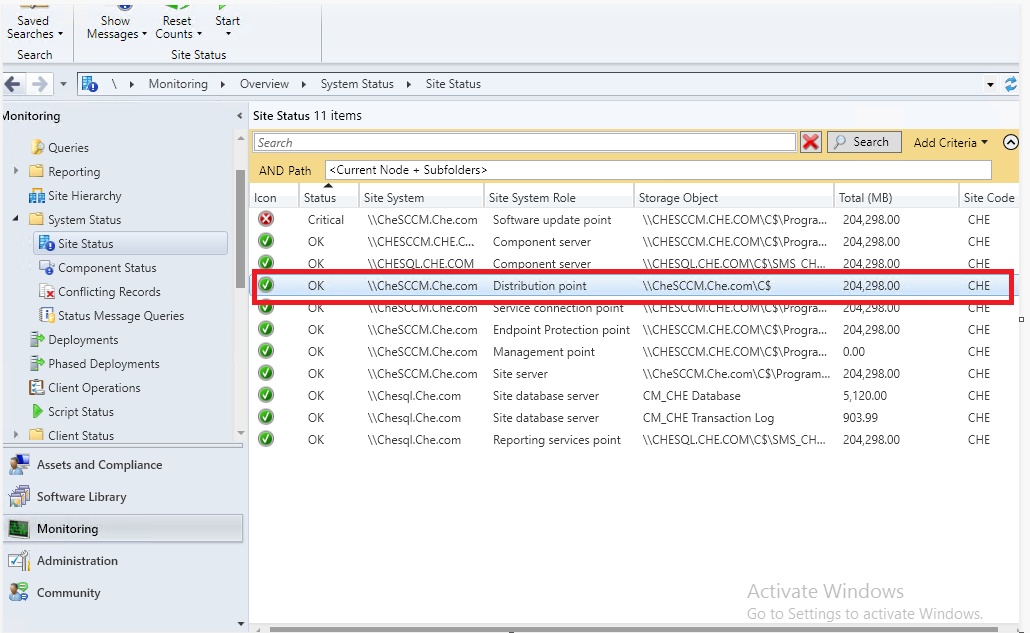Expand the Reporting tree node
The width and height of the screenshot is (1030, 633).
coord(16,171)
